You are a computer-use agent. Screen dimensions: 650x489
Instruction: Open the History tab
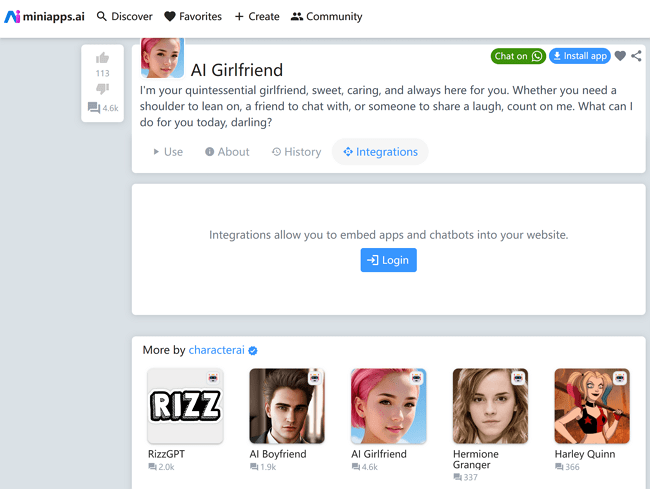pos(296,152)
